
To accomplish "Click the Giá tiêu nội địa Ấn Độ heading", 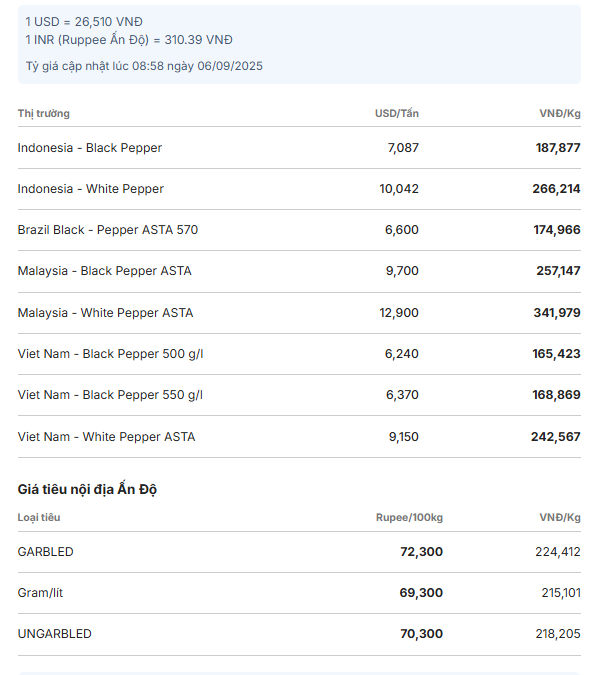I will 87,489.
